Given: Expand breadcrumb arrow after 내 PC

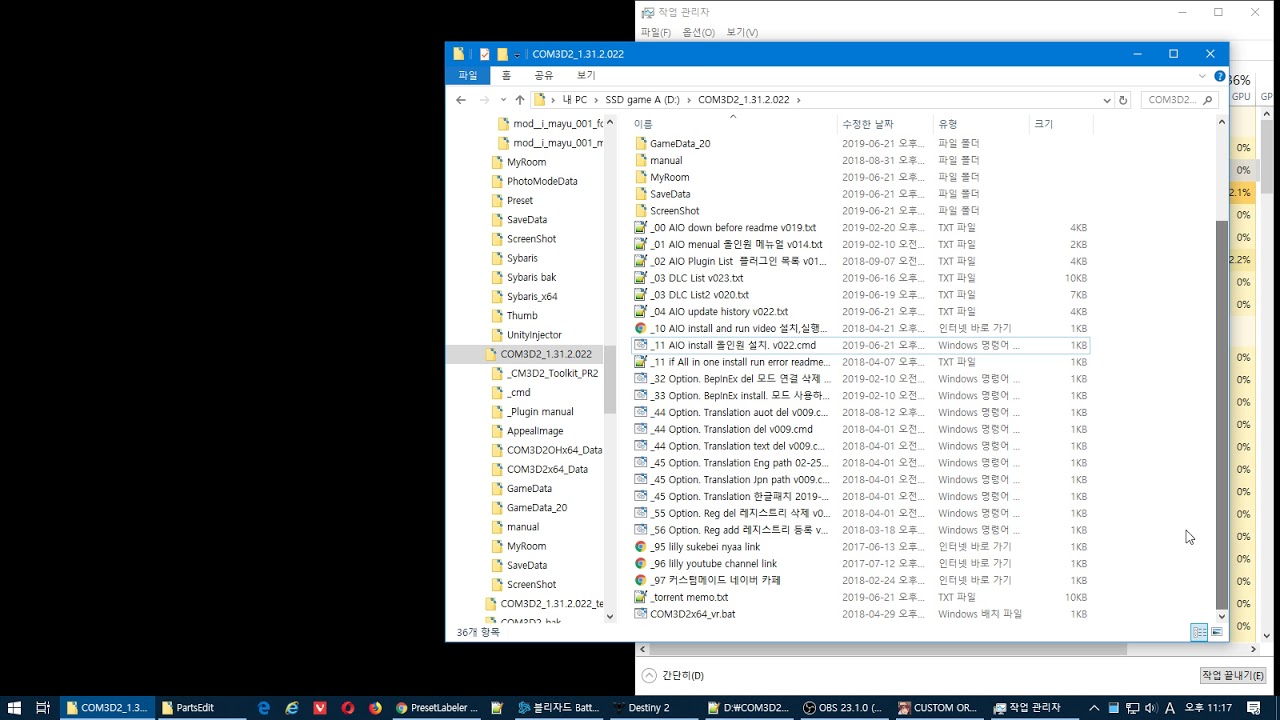Looking at the screenshot, I should 595,100.
